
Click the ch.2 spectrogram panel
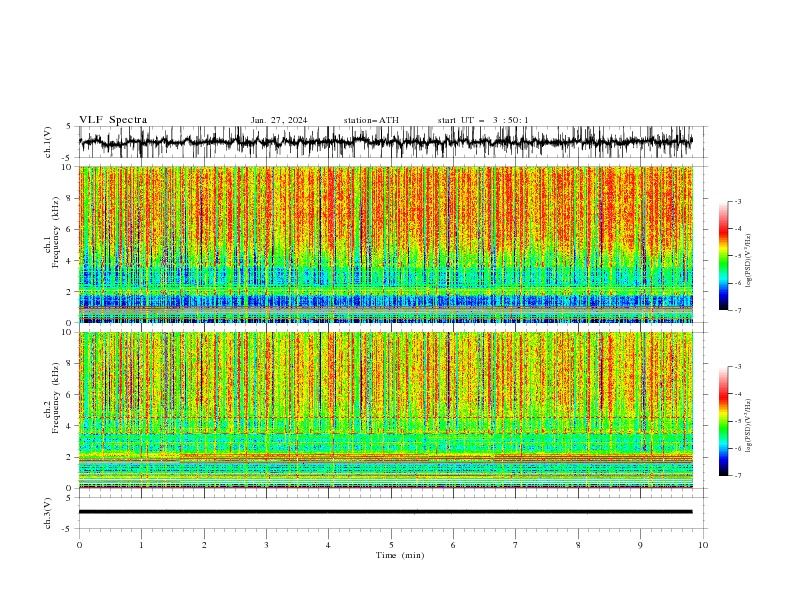[386, 410]
